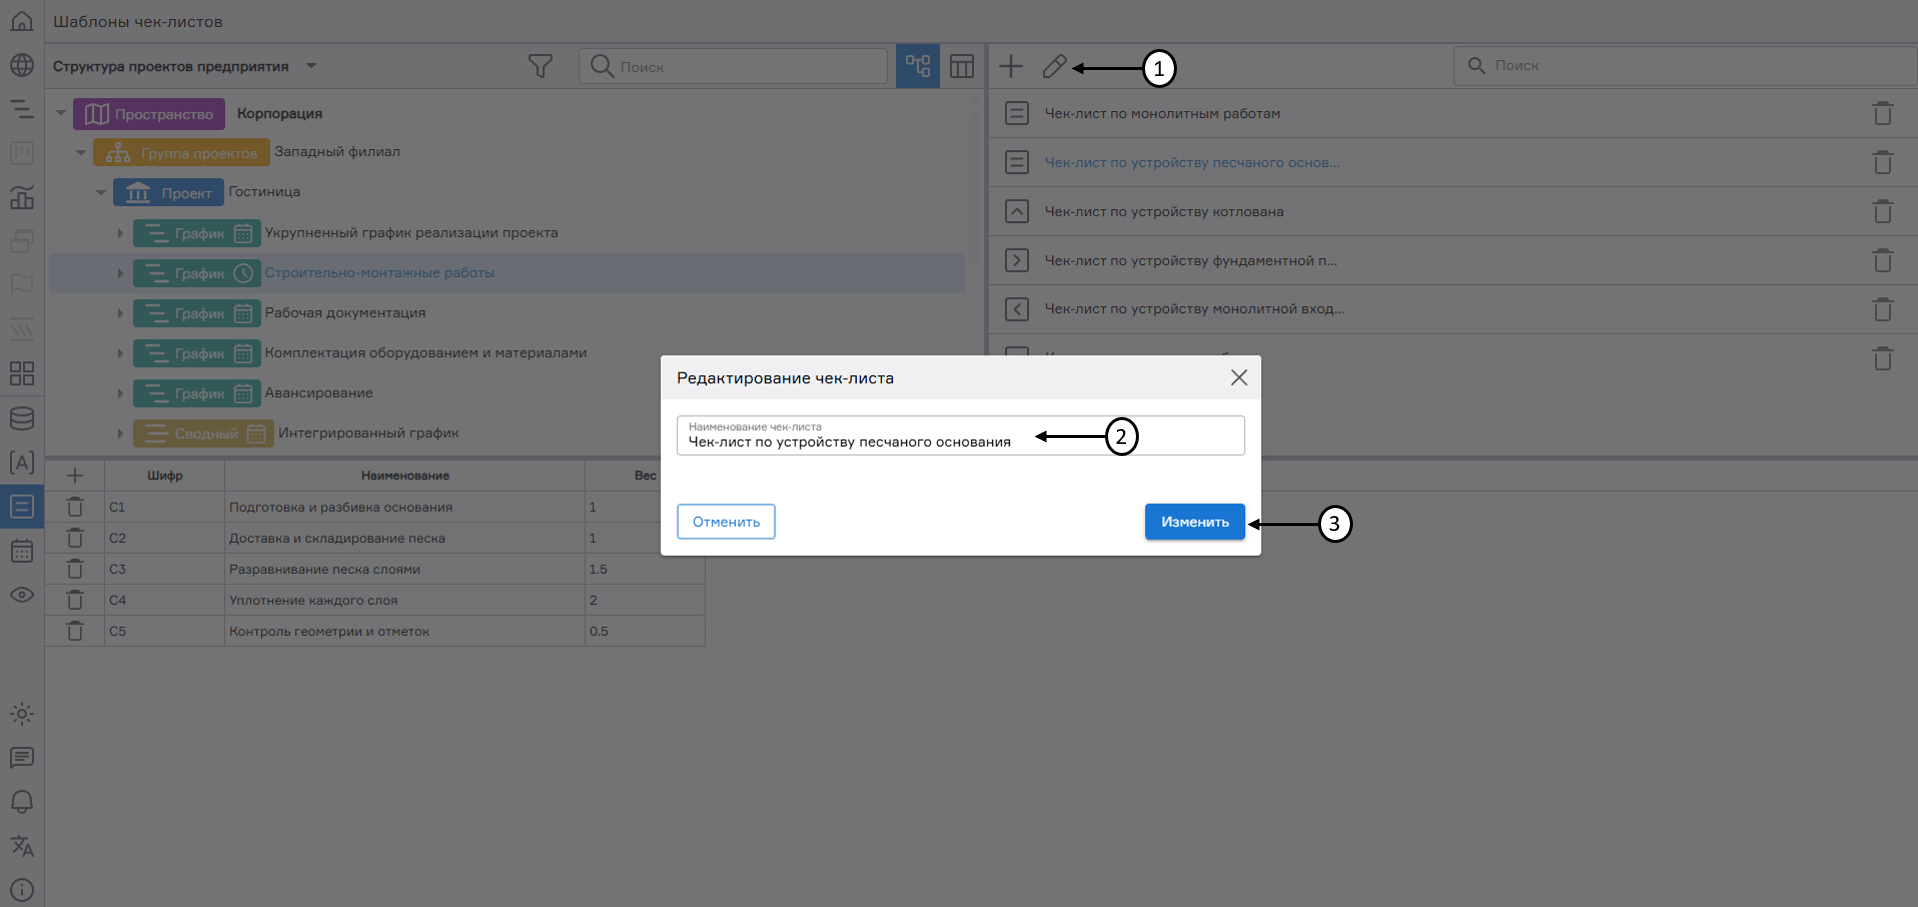The image size is (1918, 907).
Task: Click the plus icon to add checklist
Action: (1011, 67)
